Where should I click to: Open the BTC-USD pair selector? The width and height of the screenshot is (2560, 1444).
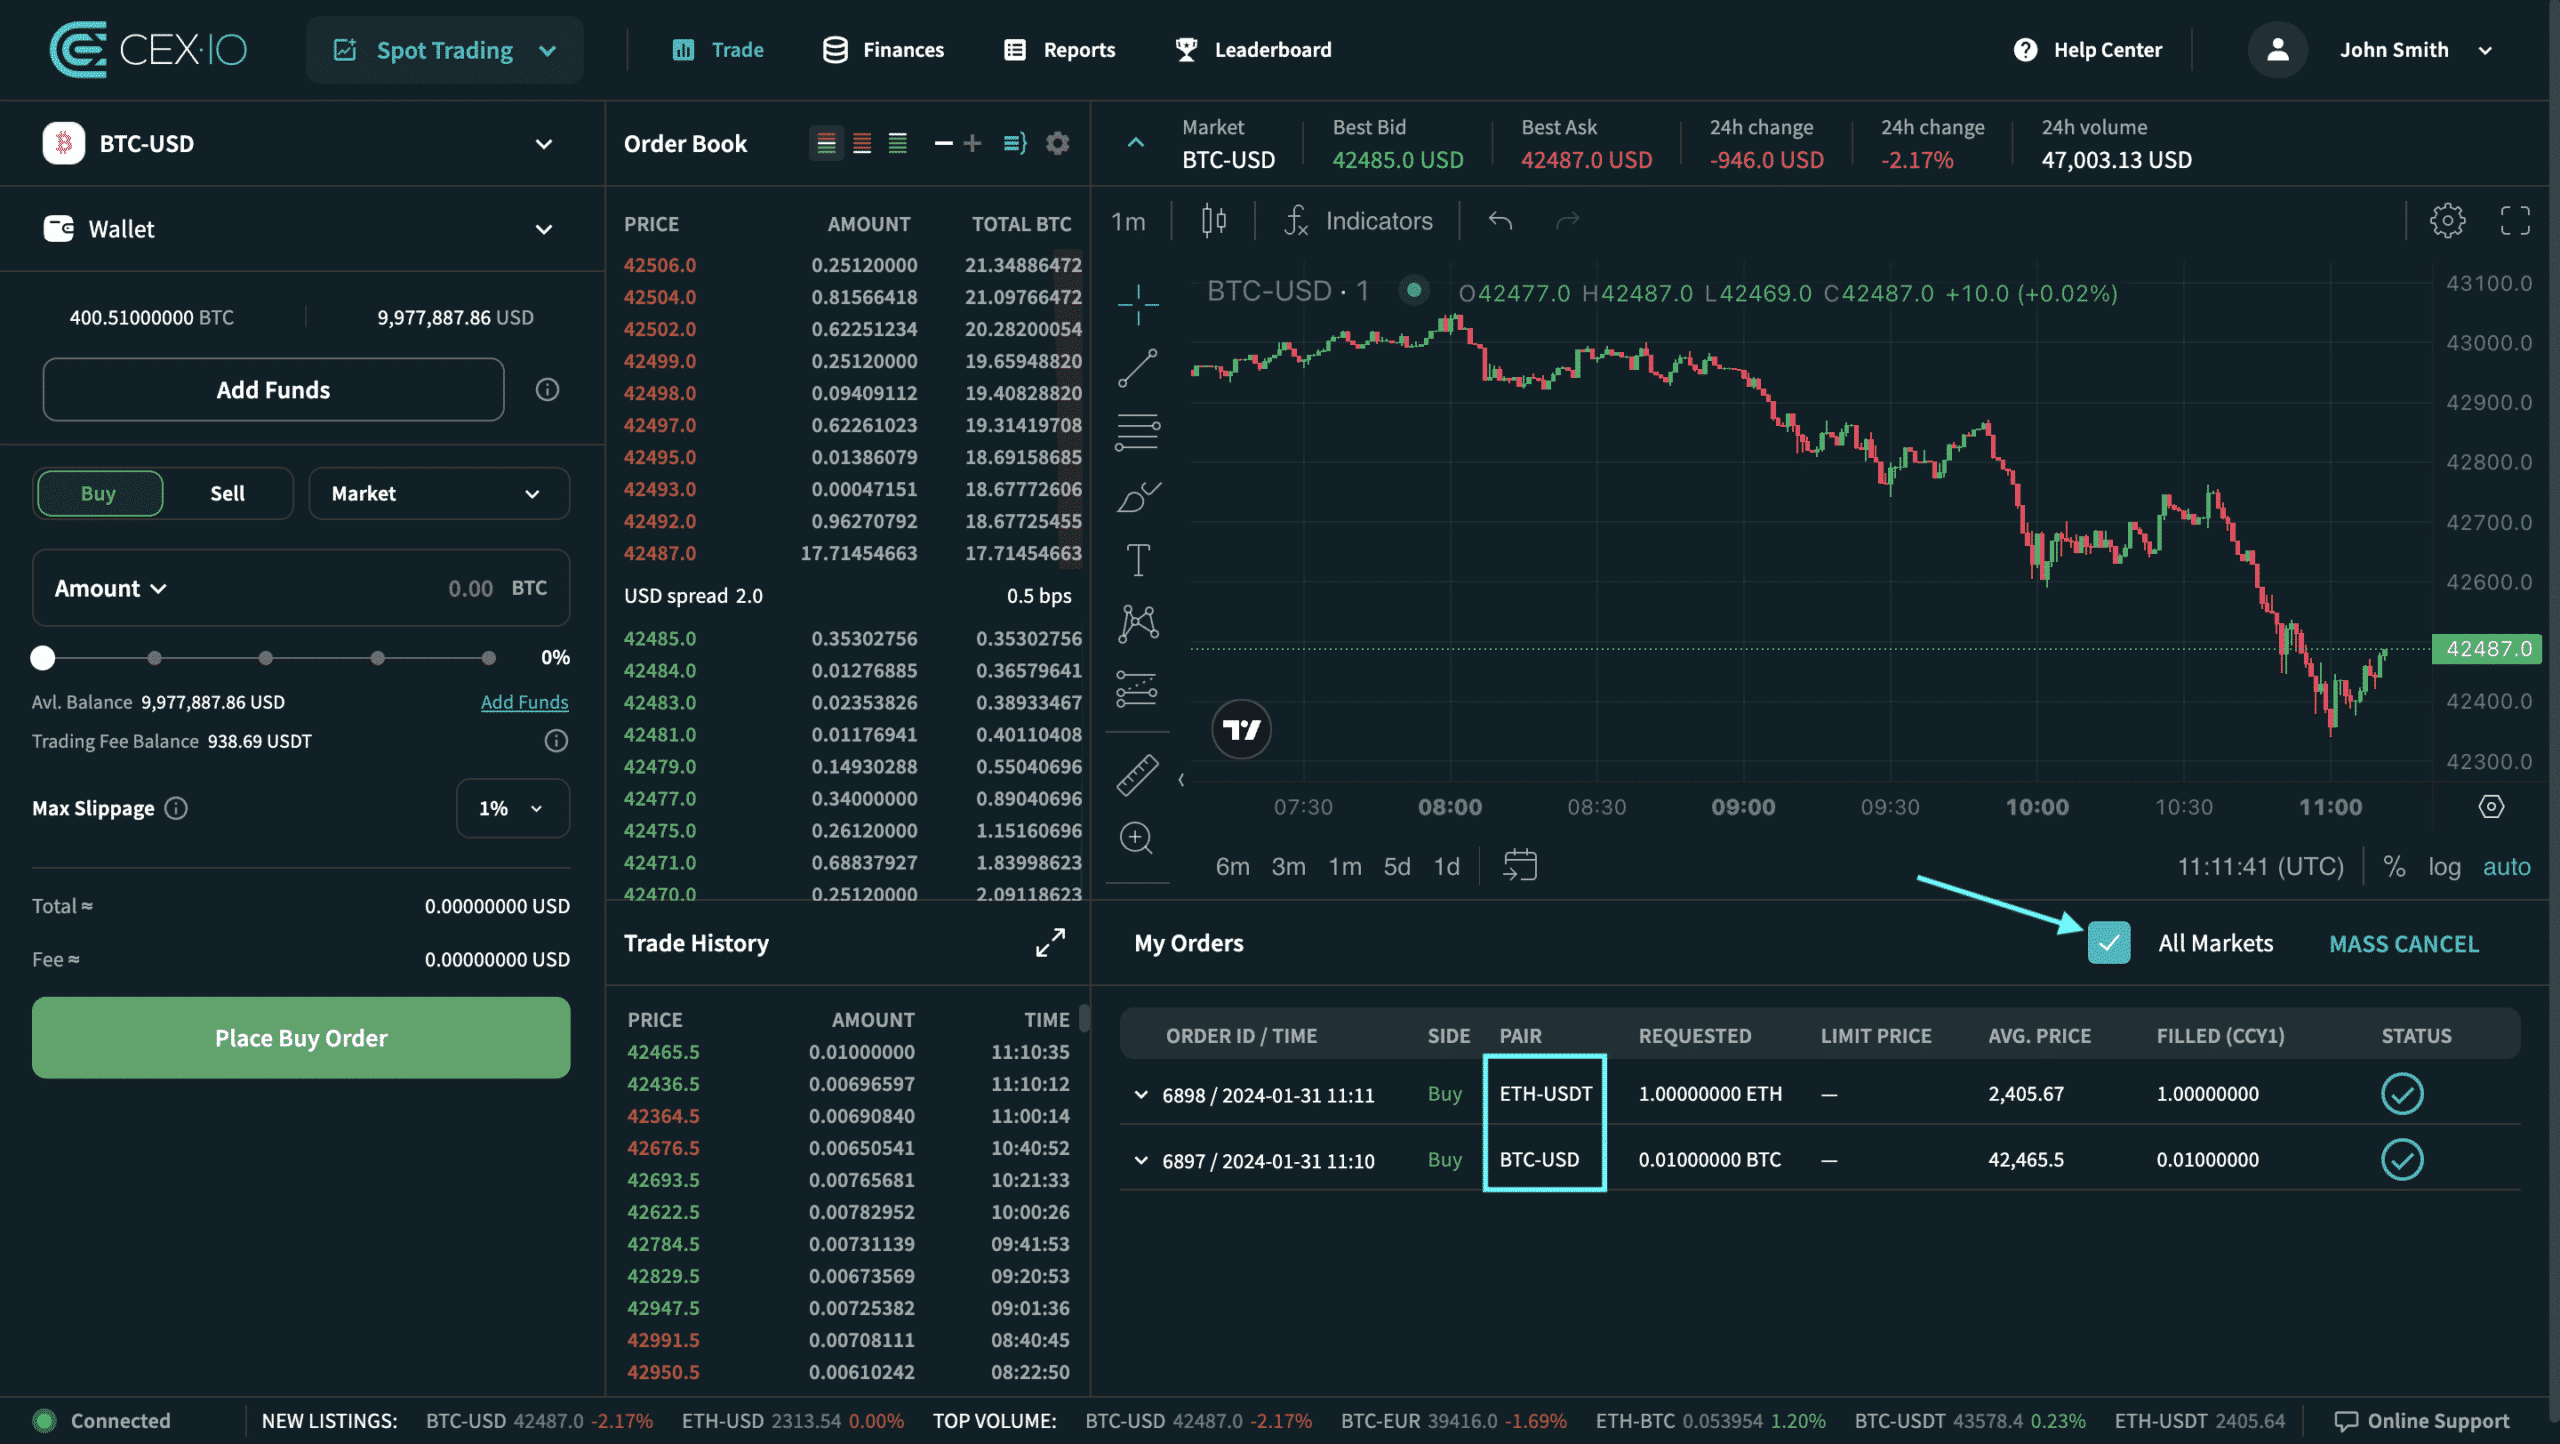300,144
